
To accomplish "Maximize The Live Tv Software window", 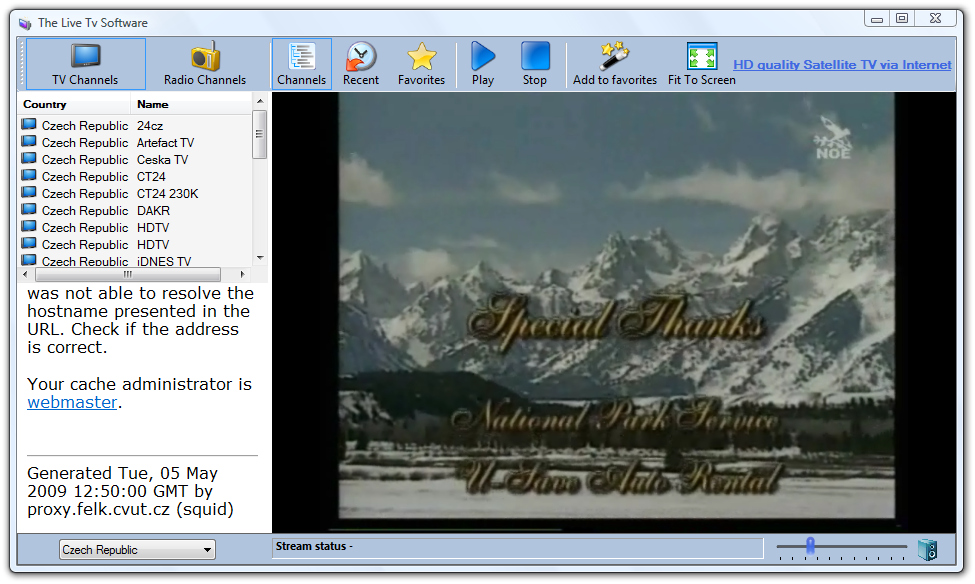I will click(x=902, y=18).
